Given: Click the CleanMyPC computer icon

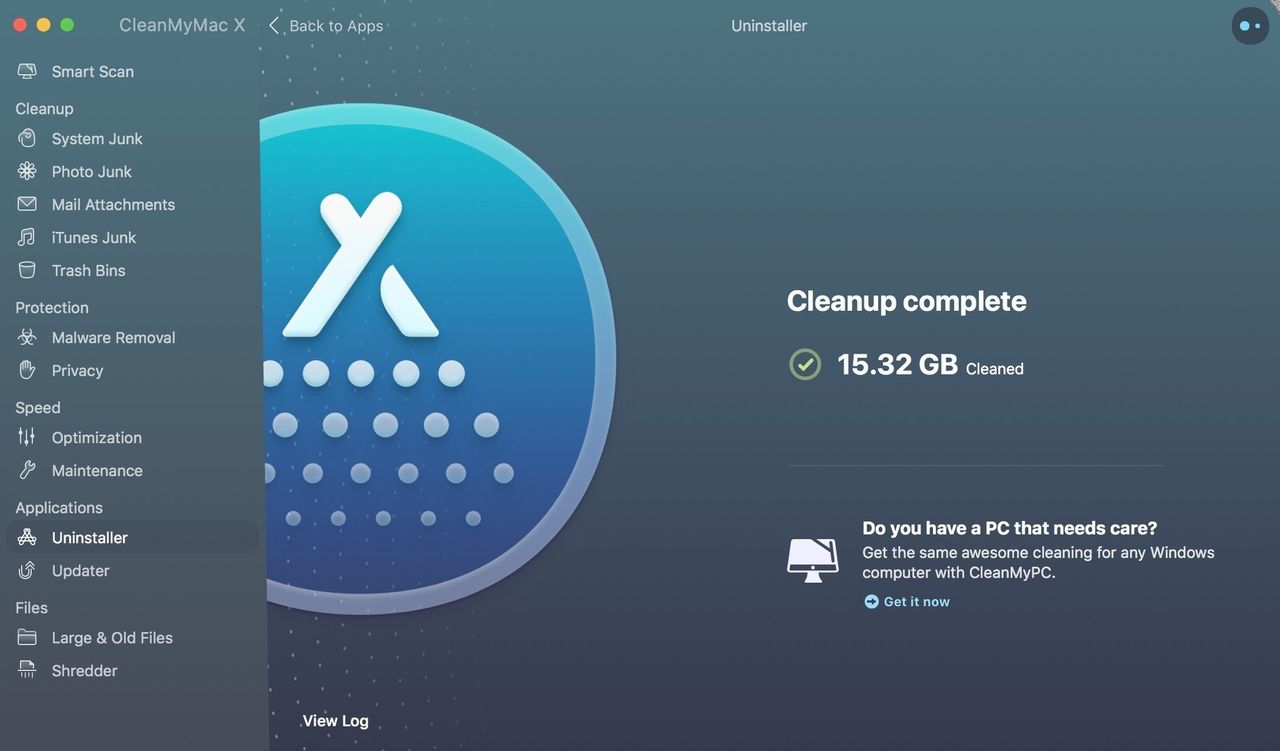Looking at the screenshot, I should [x=813, y=559].
